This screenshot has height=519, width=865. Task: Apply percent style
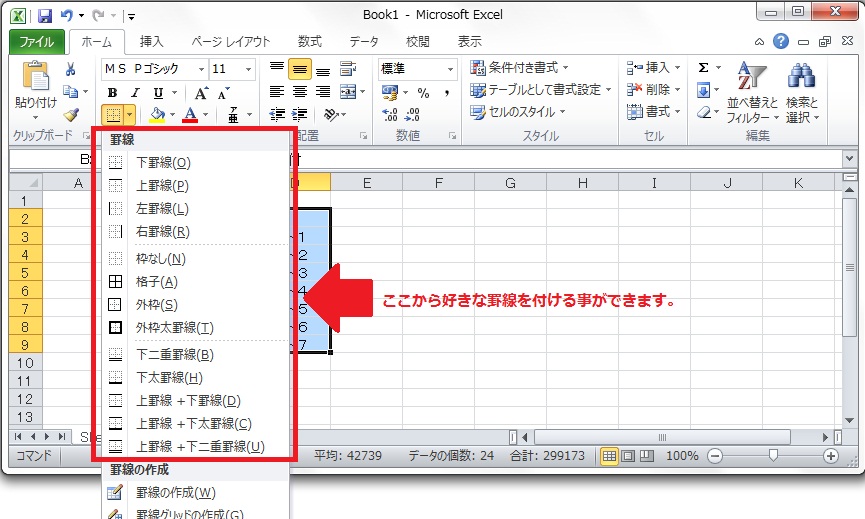423,93
